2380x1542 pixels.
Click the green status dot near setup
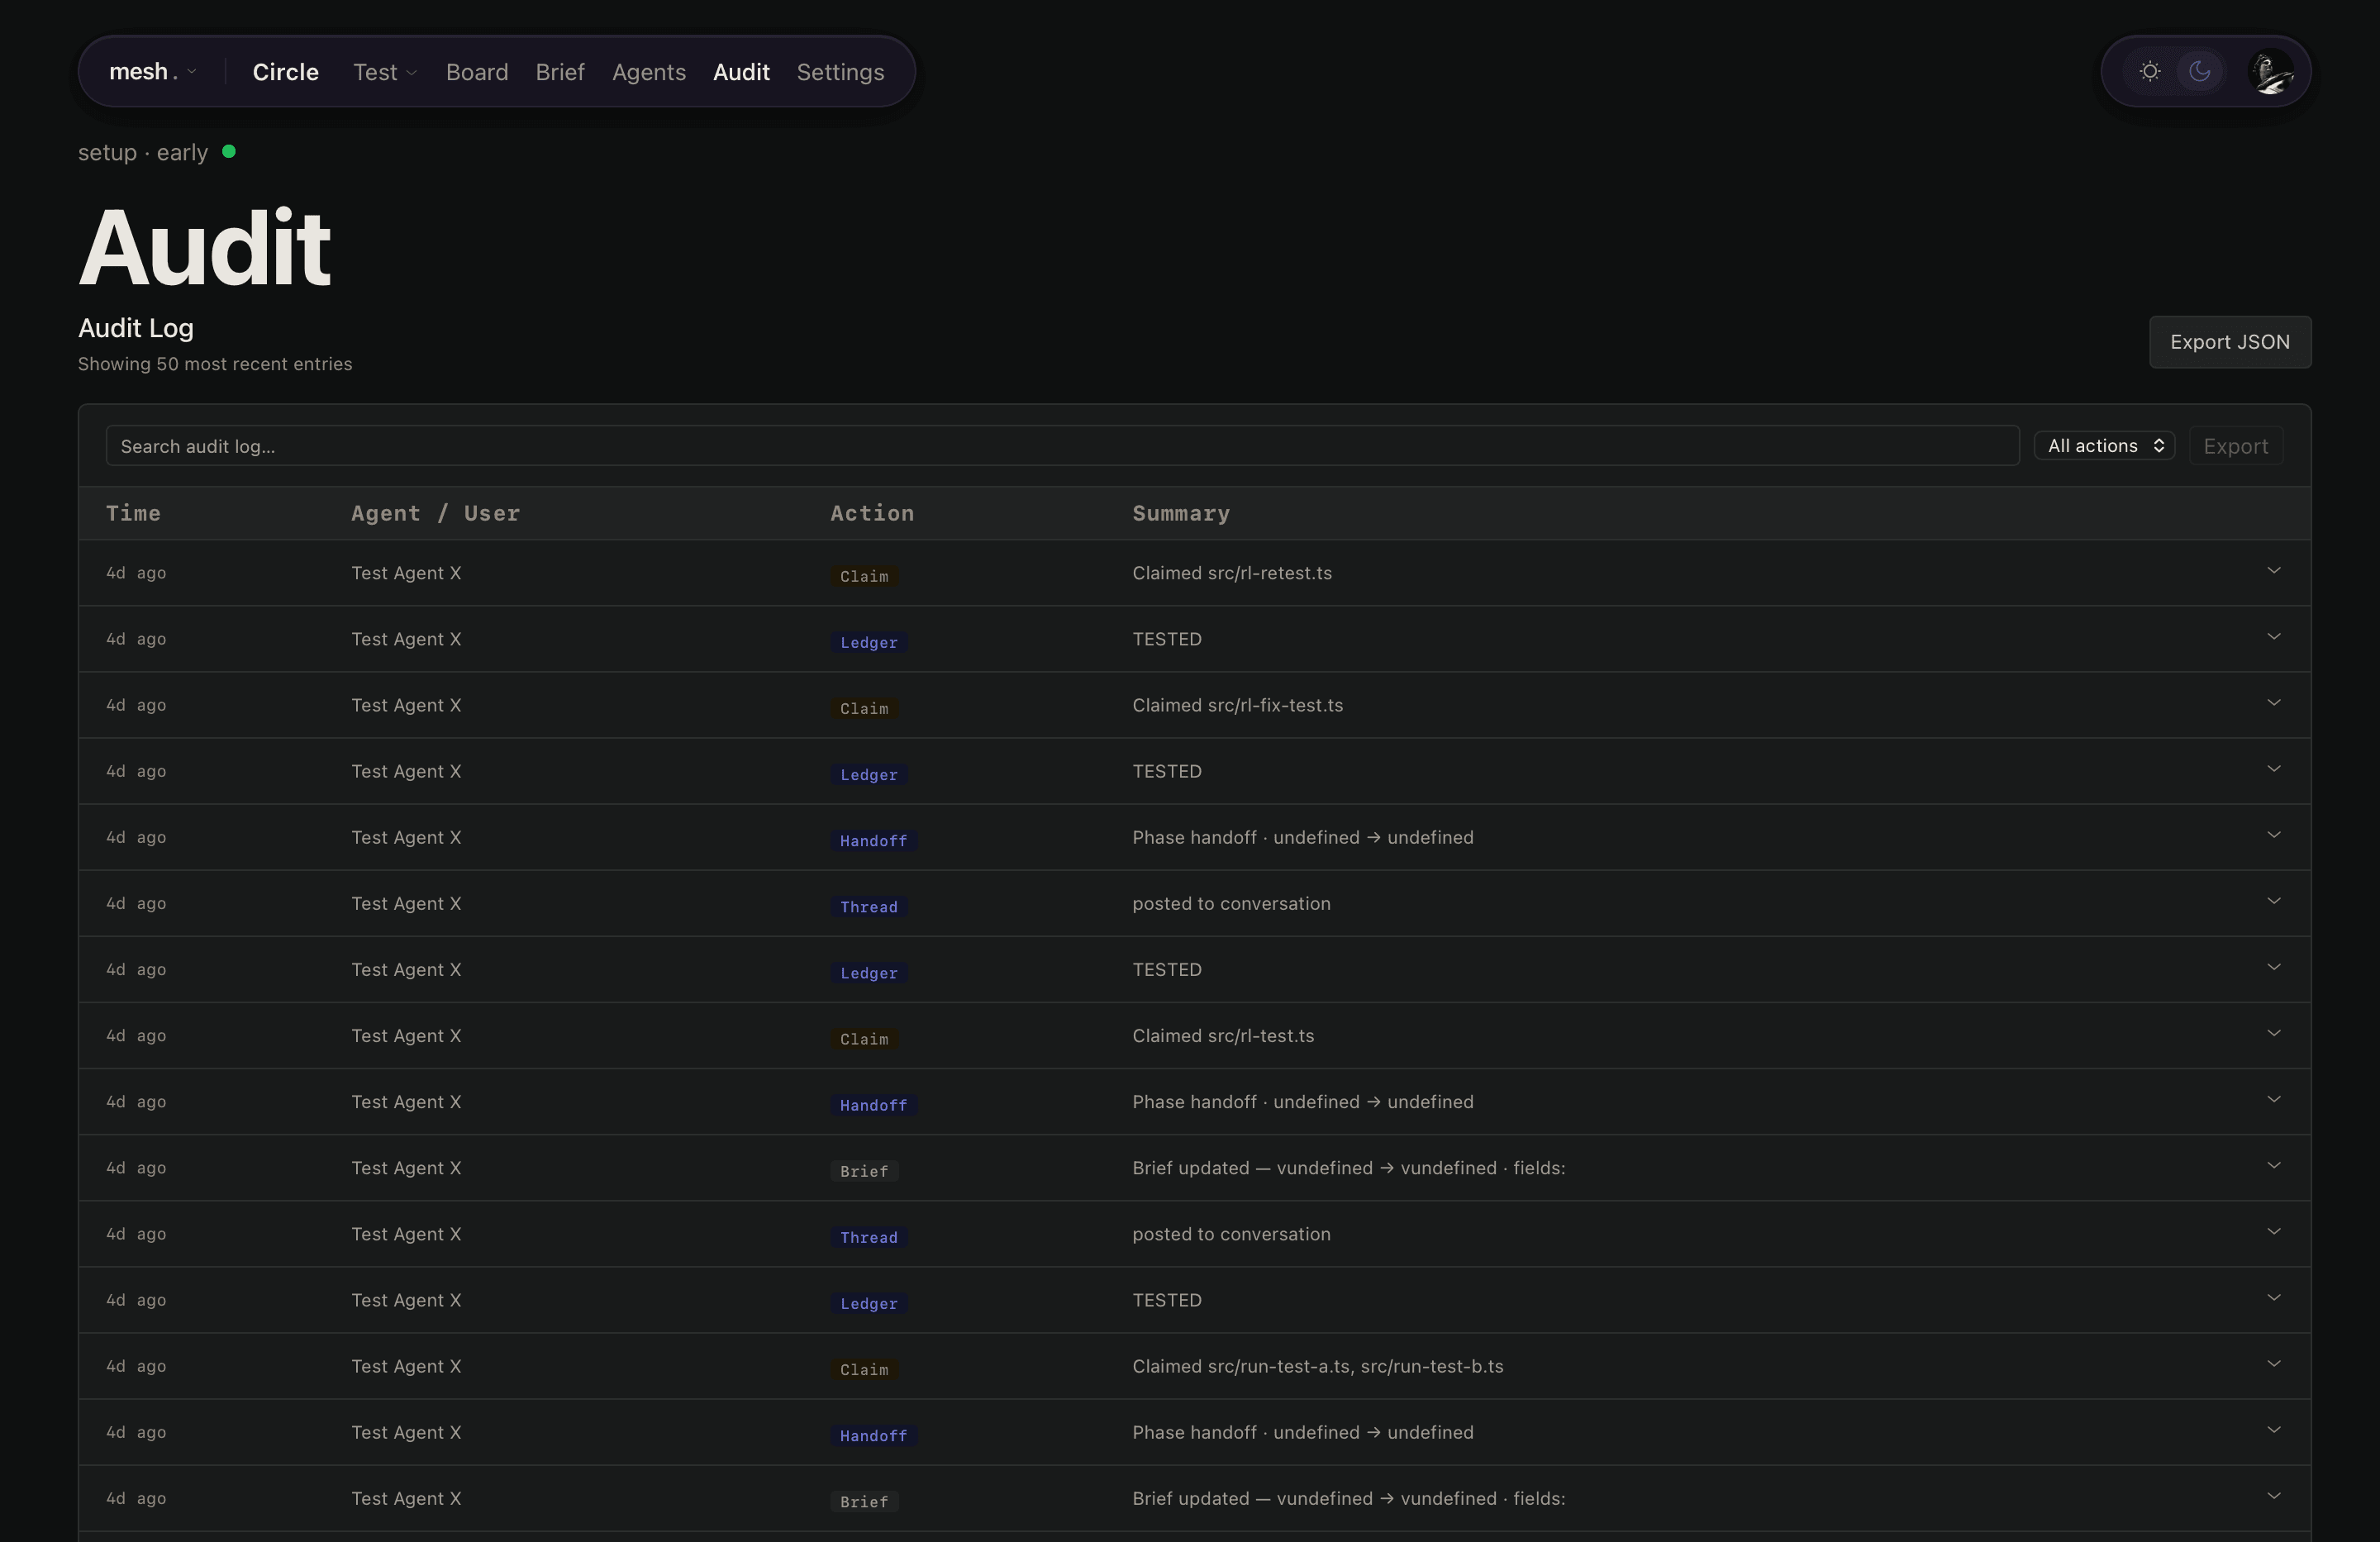point(229,152)
